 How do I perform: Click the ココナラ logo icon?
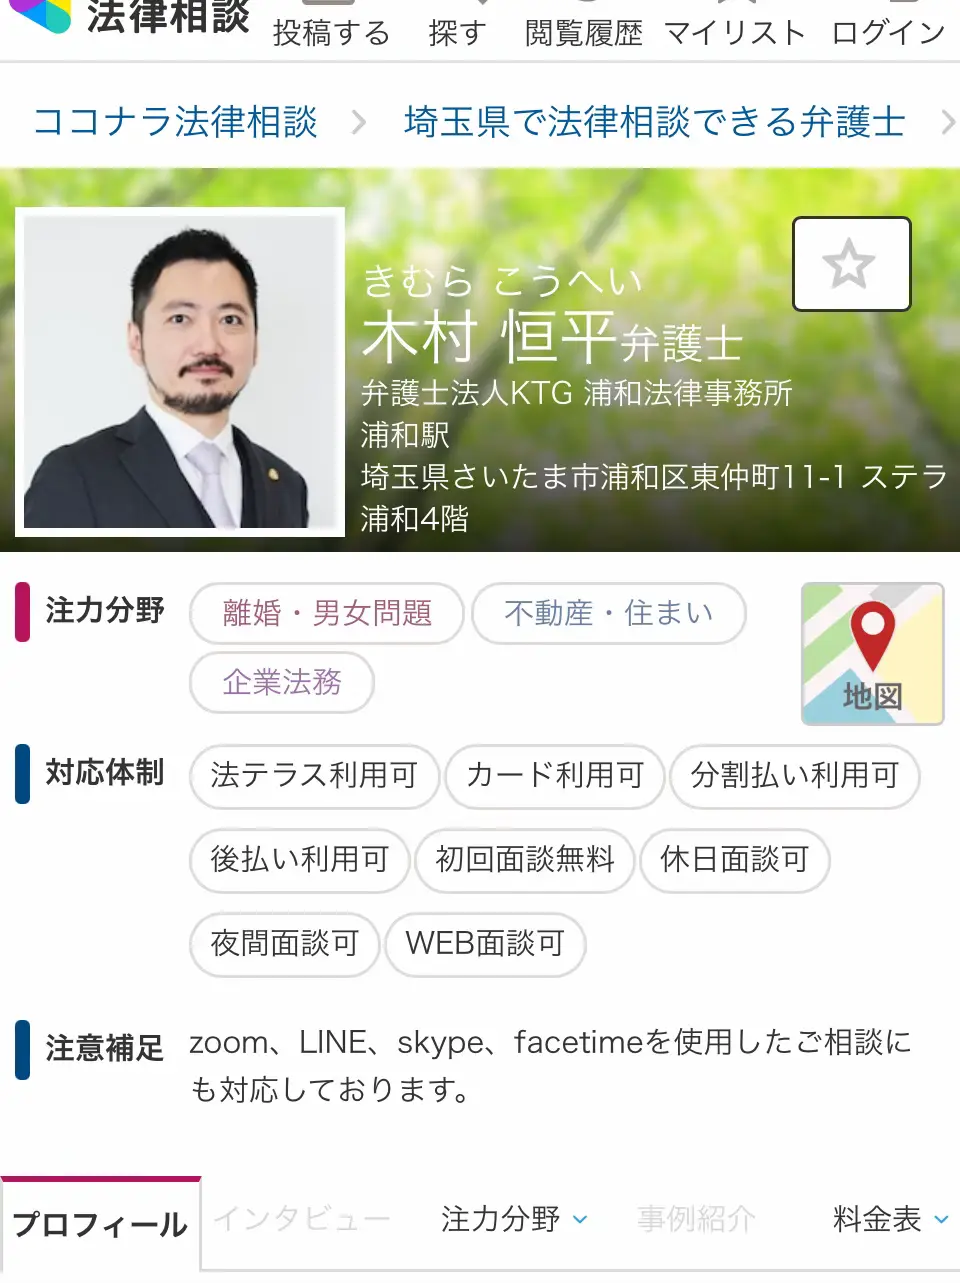click(x=40, y=15)
